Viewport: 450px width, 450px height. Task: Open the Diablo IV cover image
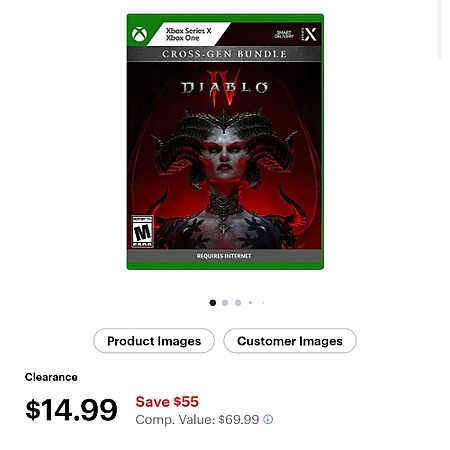(225, 142)
